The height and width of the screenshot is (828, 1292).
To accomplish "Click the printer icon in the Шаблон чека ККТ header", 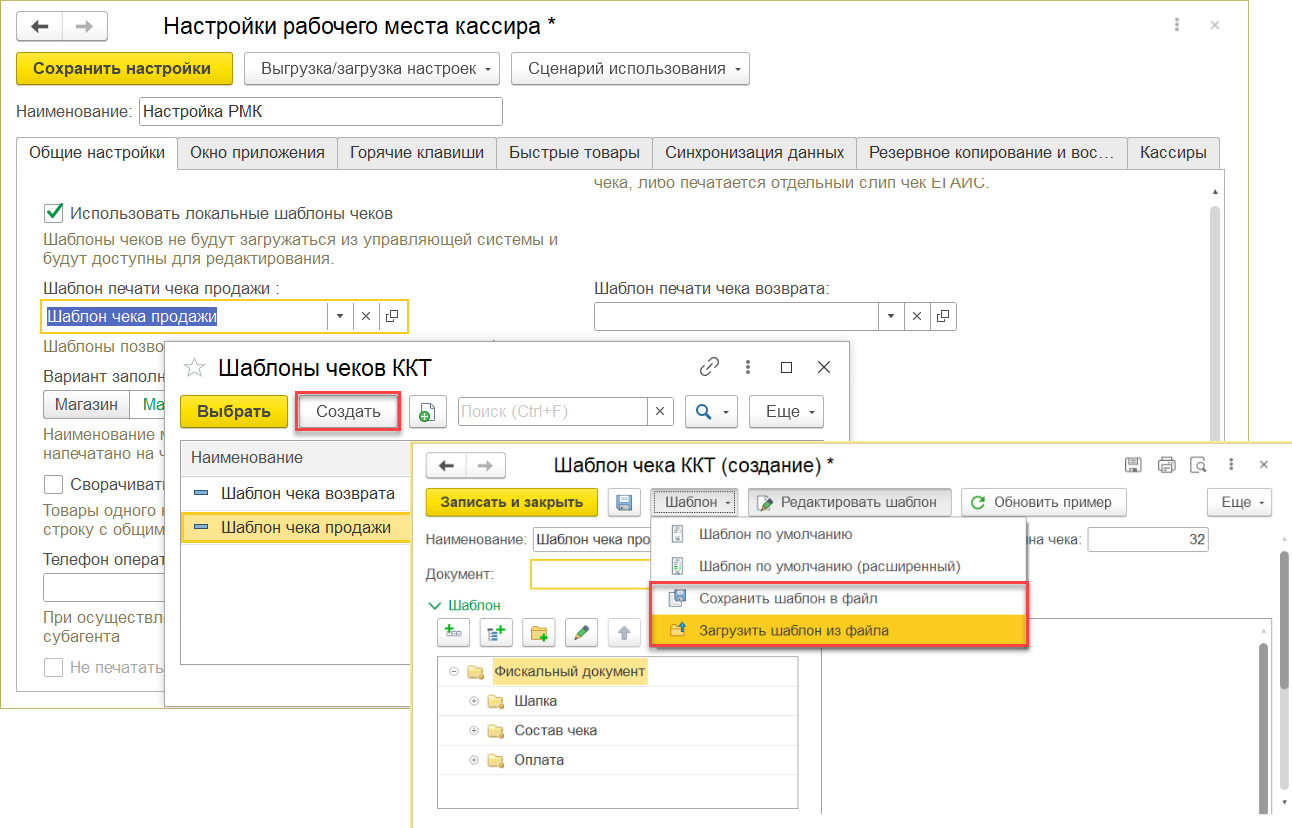I will 1166,465.
